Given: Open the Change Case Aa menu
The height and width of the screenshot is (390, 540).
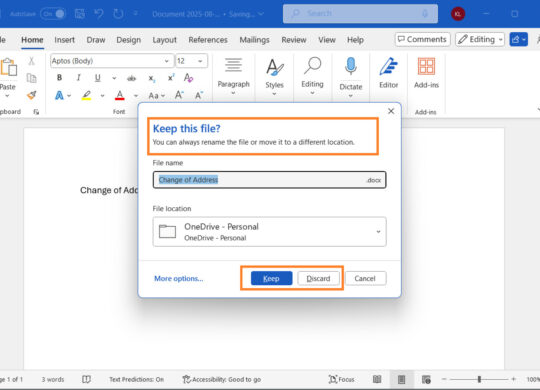Looking at the screenshot, I should [156, 95].
